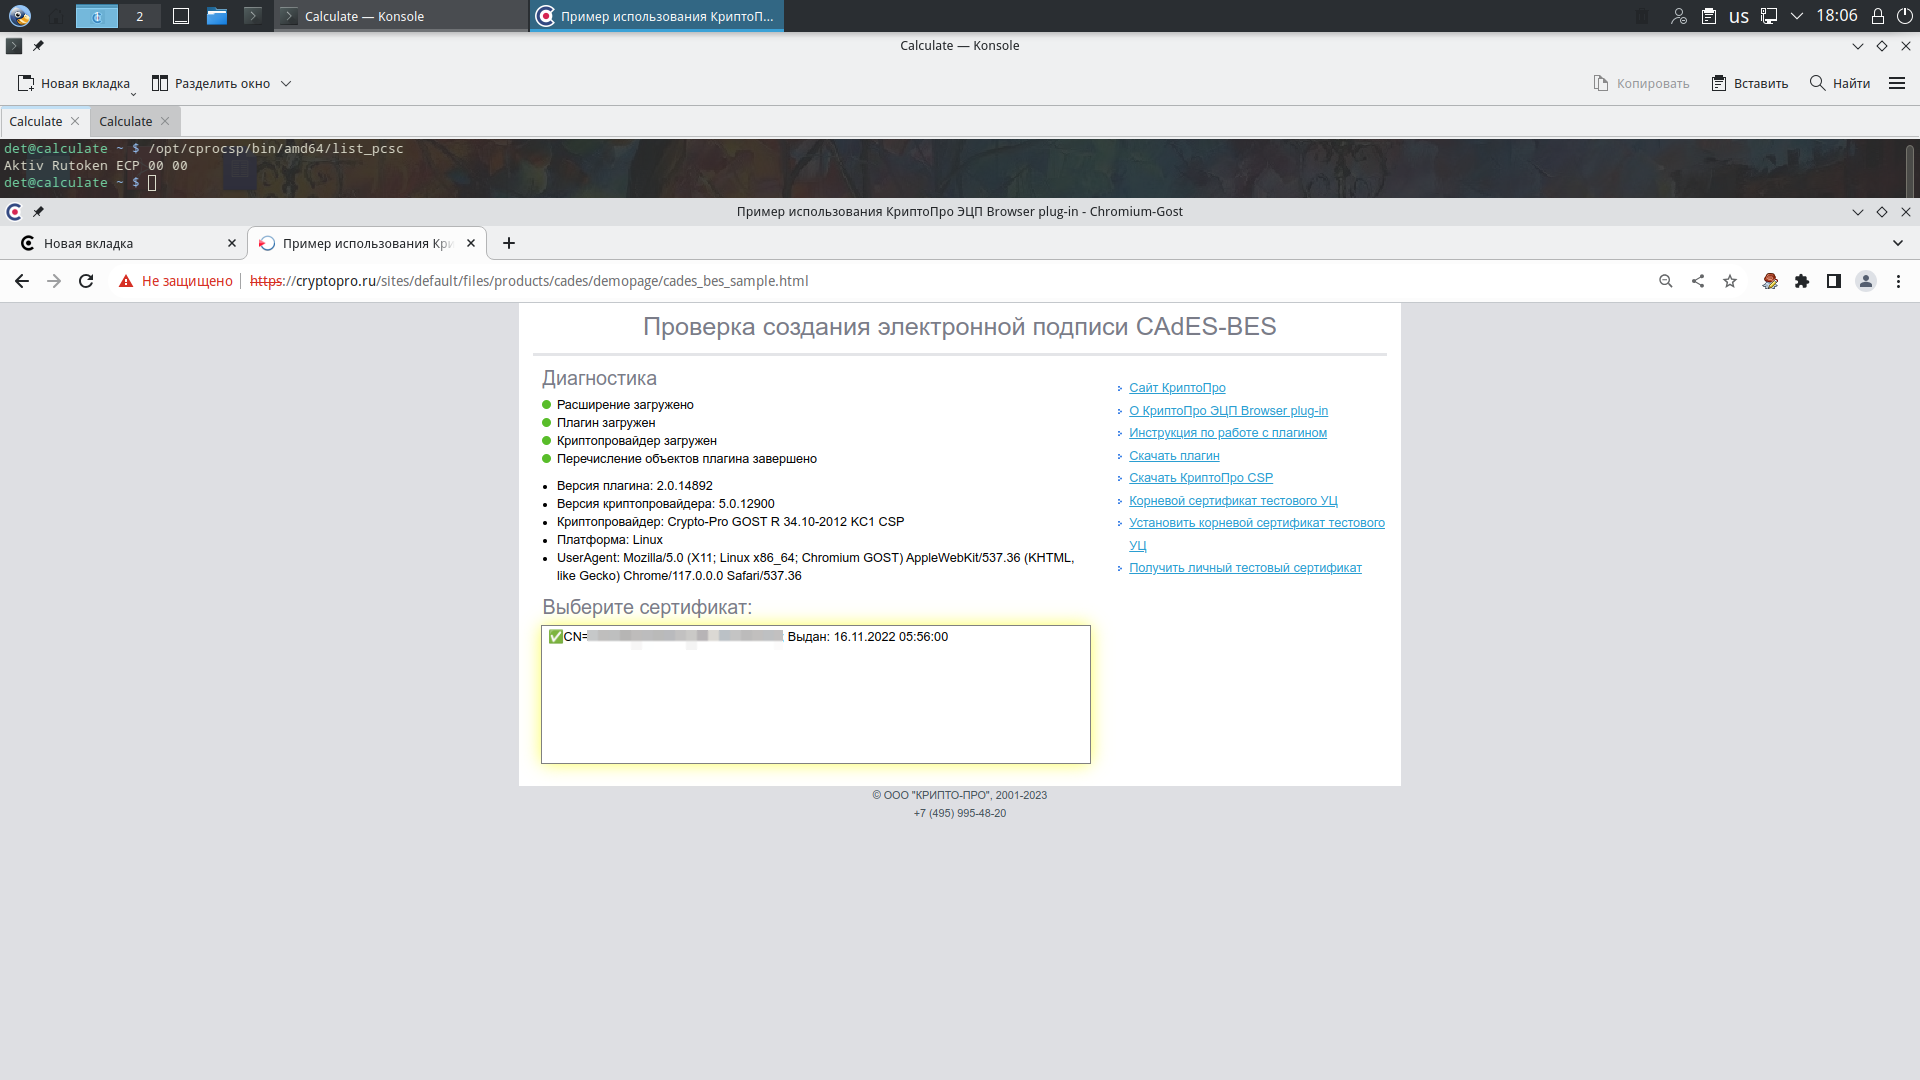1920x1080 pixels.
Task: Open a new browser tab with plus
Action: point(509,244)
